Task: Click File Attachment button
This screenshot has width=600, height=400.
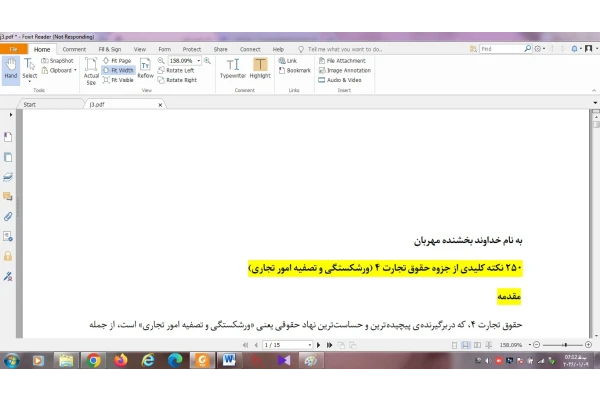Action: click(342, 60)
